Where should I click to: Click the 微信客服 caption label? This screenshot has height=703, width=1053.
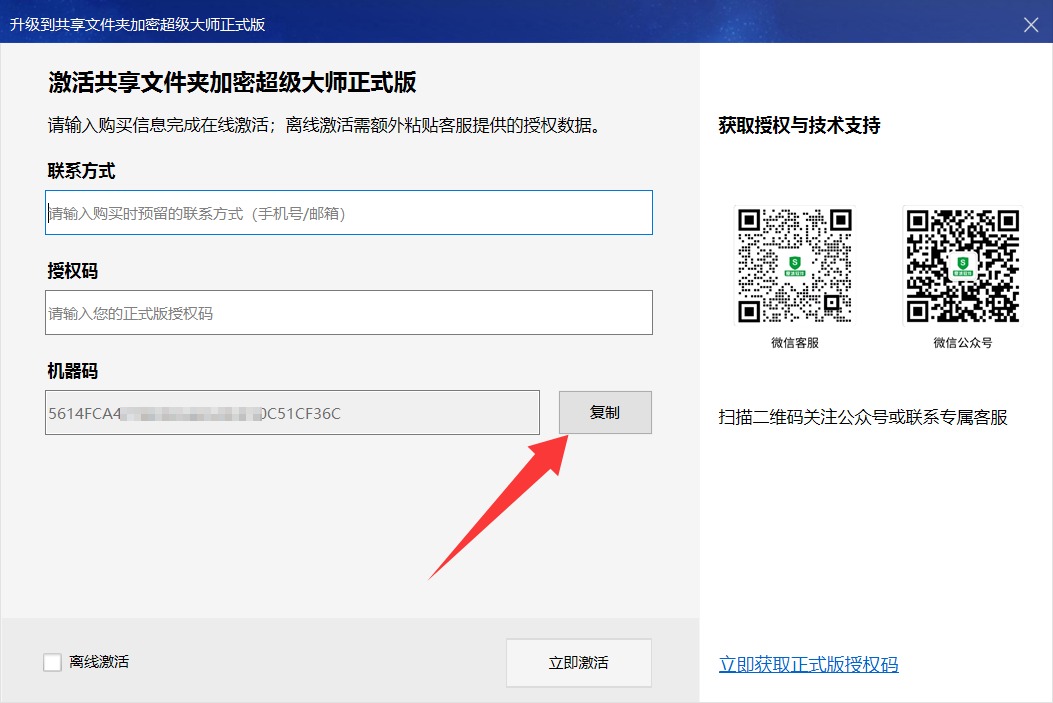click(794, 342)
